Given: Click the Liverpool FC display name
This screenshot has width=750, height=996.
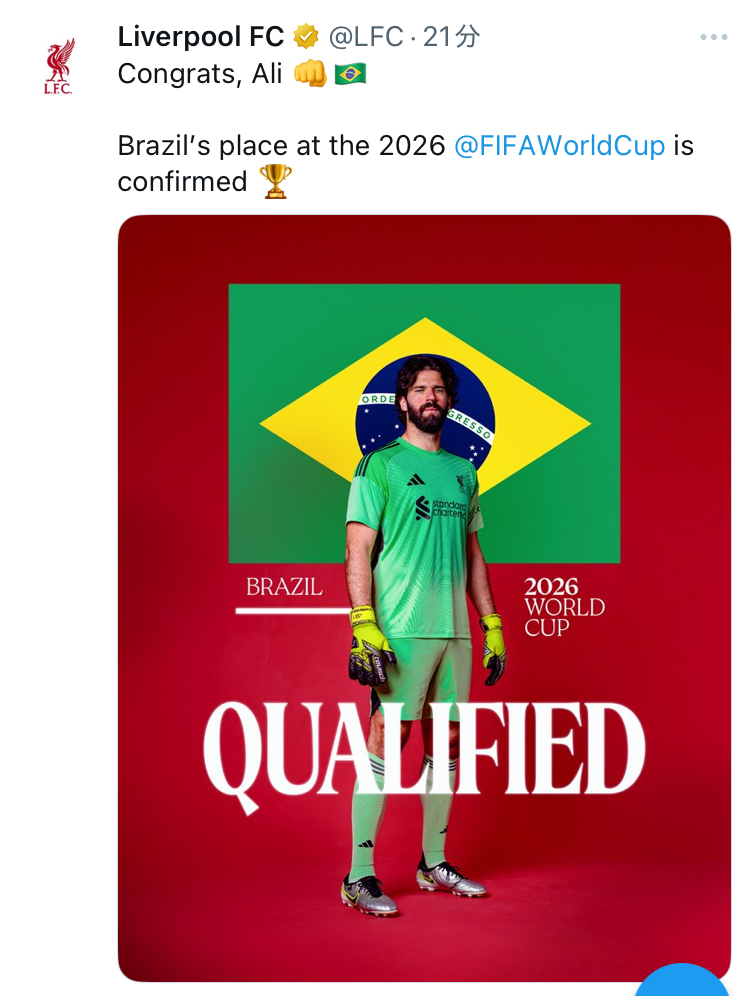Looking at the screenshot, I should [201, 37].
